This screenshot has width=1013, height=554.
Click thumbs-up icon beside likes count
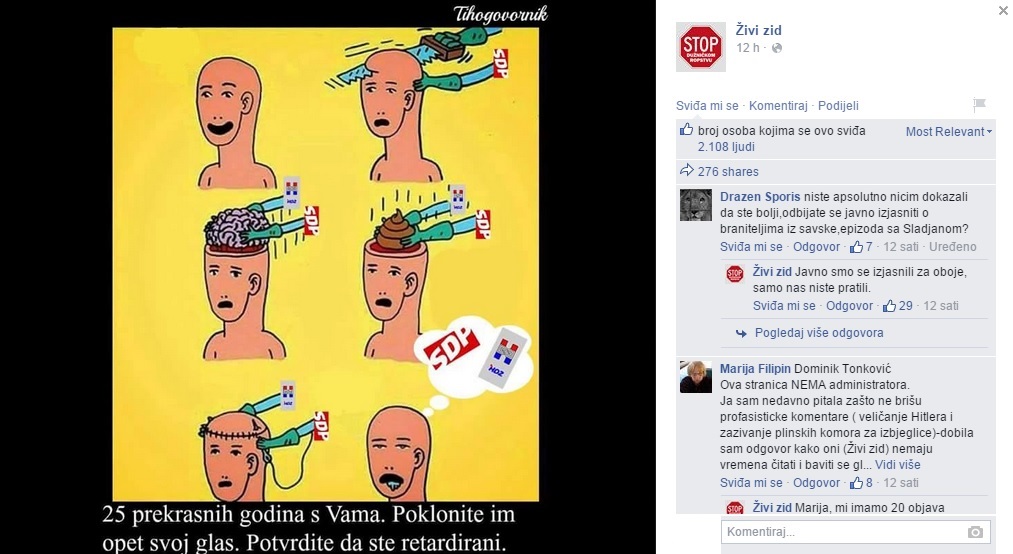(x=686, y=130)
